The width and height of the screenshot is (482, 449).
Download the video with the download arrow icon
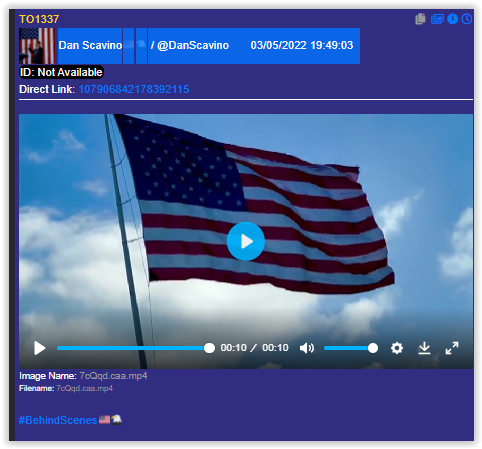pos(424,348)
